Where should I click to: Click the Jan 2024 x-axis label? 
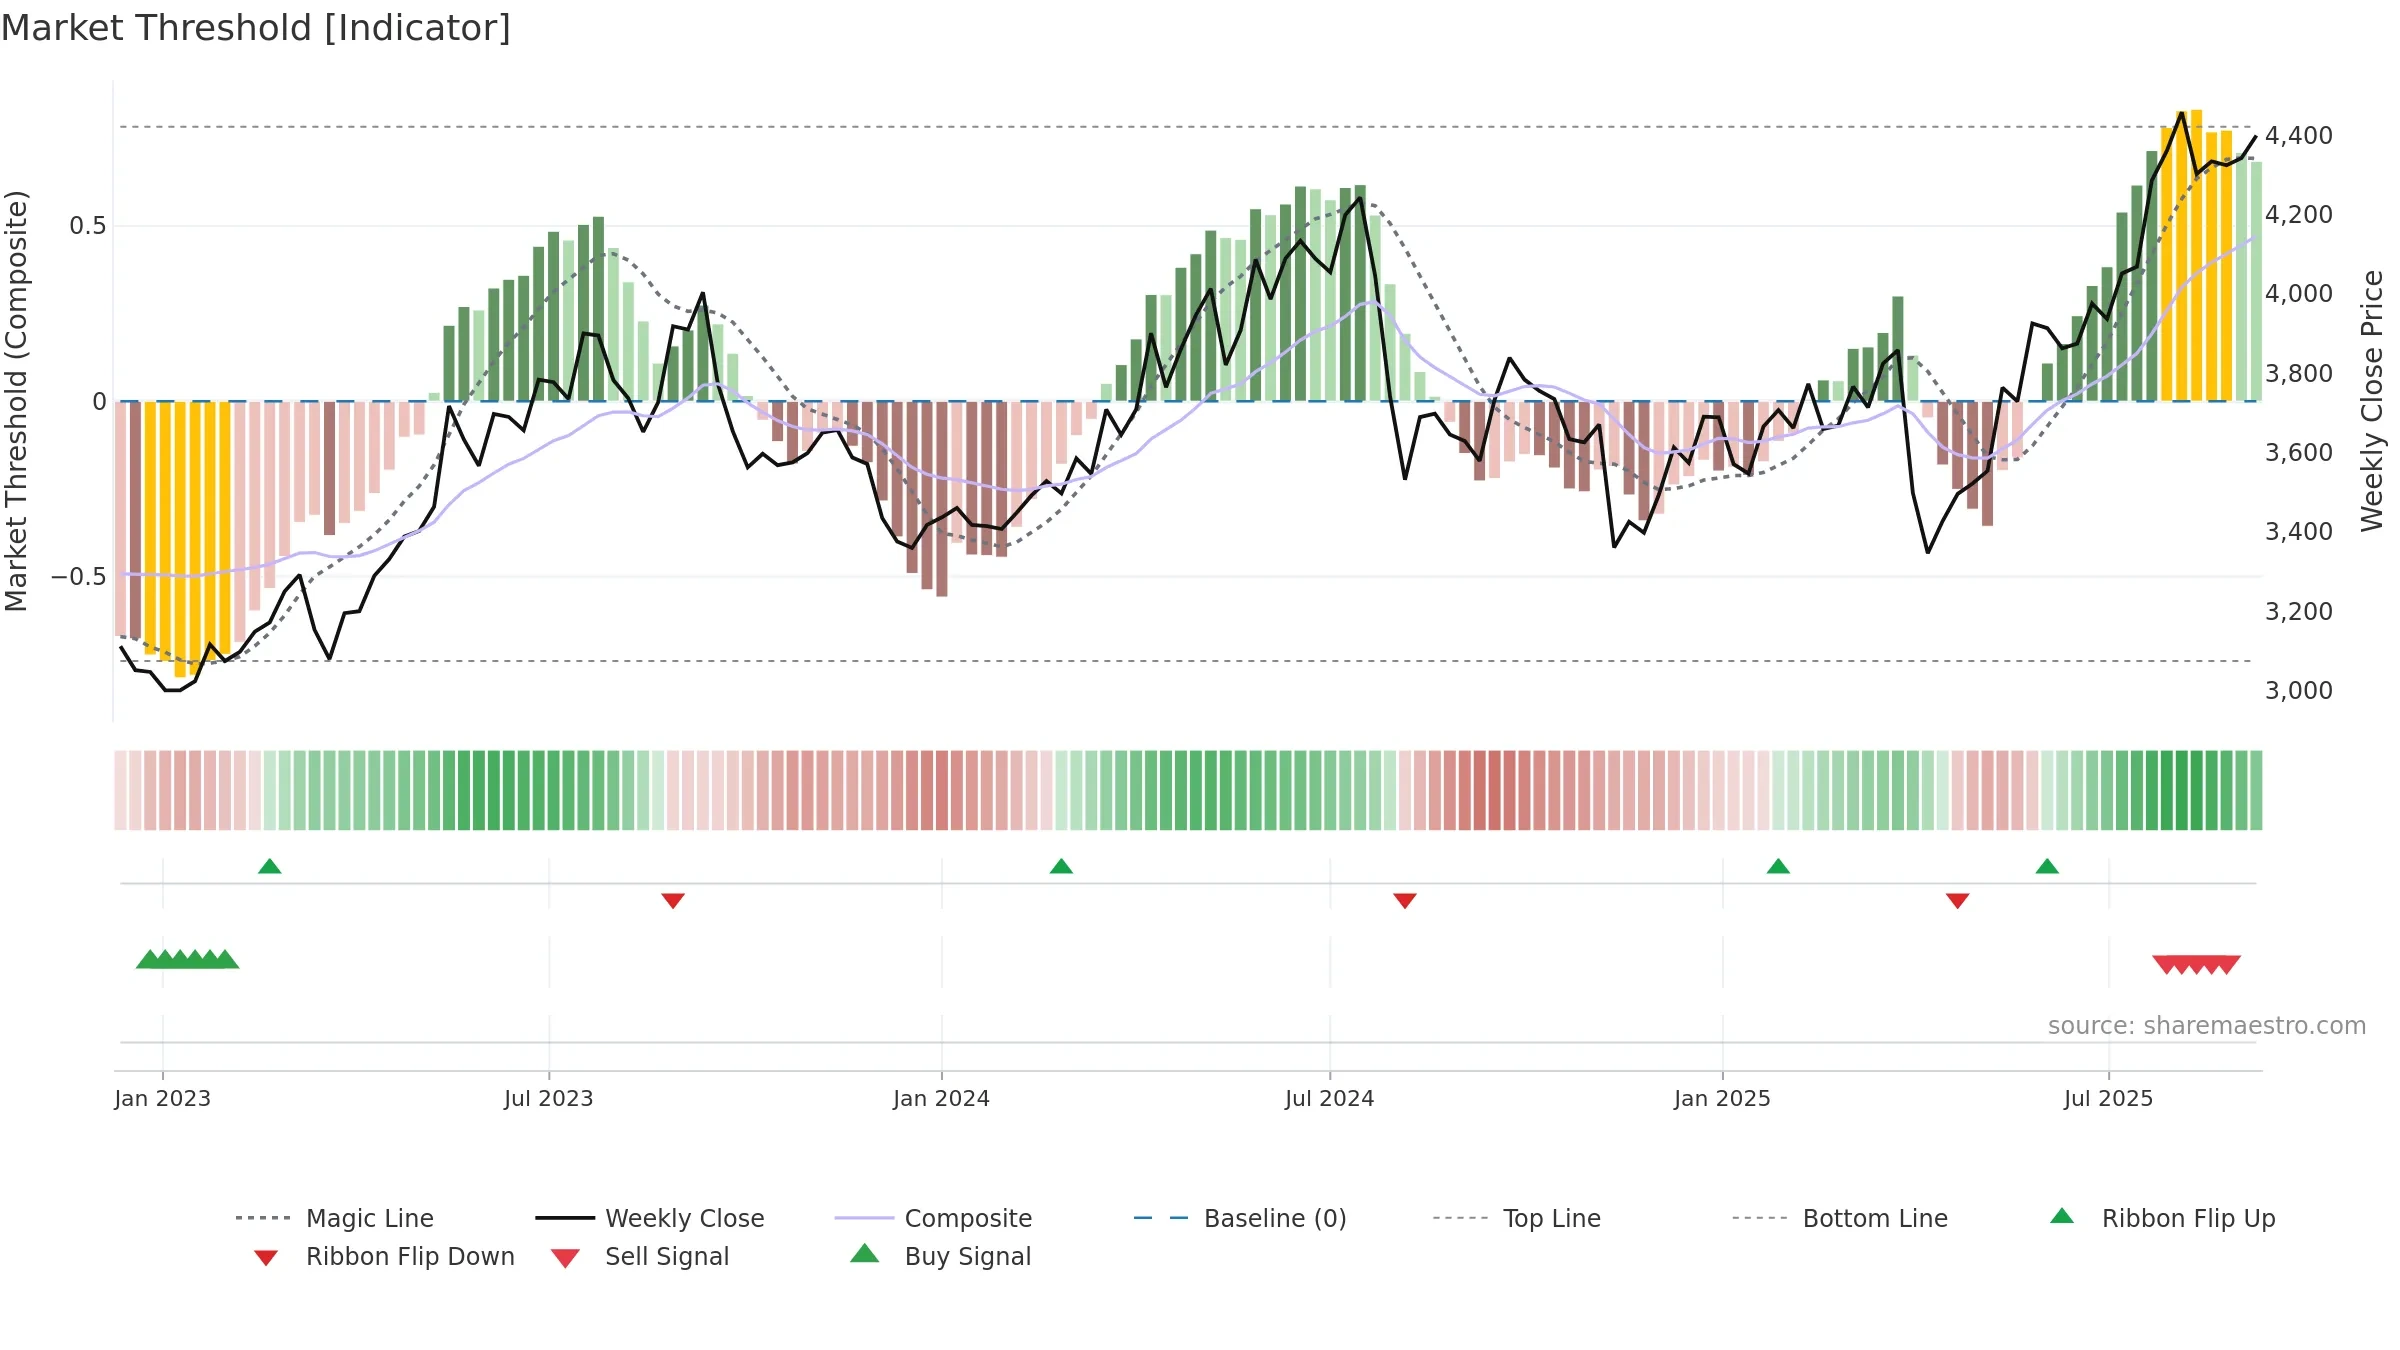(x=941, y=1099)
